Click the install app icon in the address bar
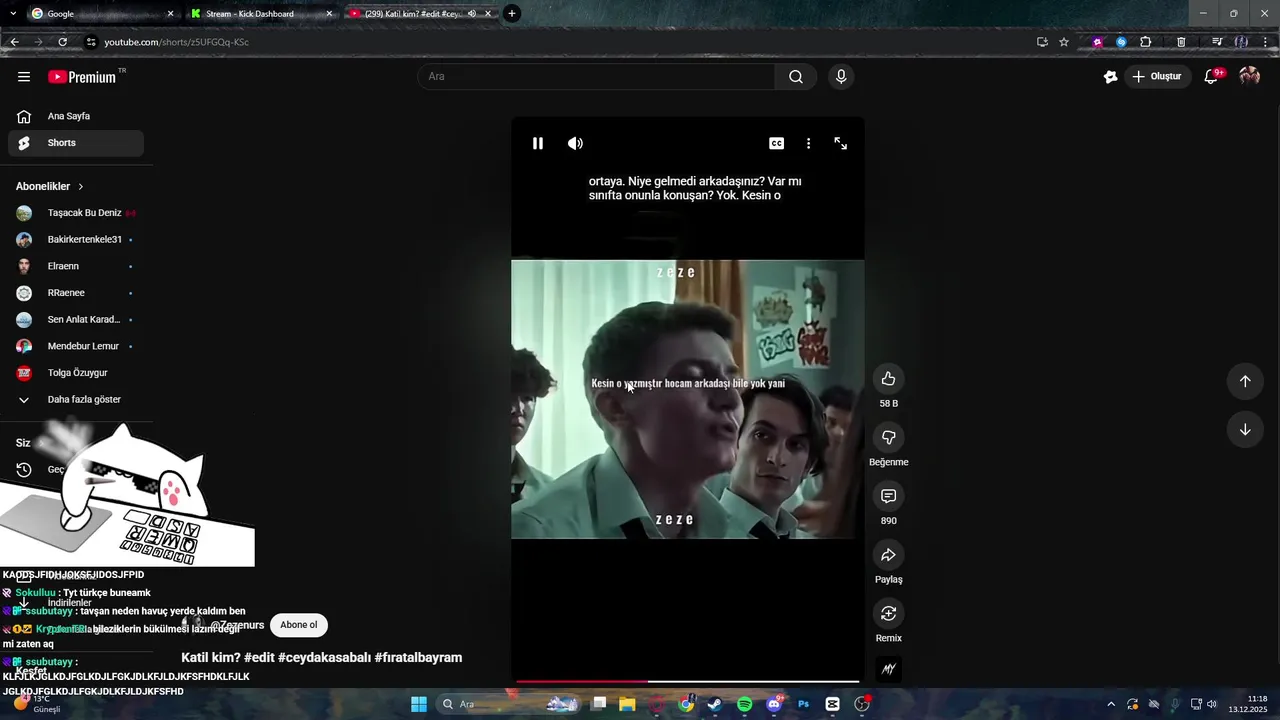 1042,42
